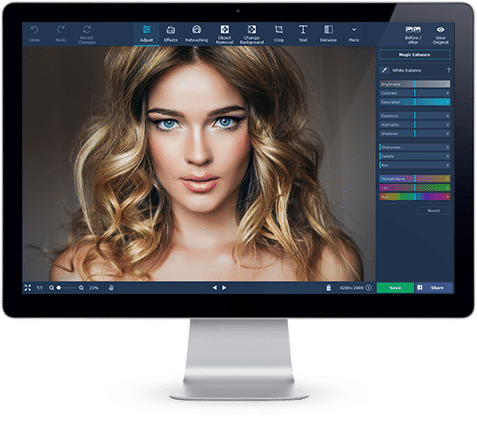The height and width of the screenshot is (423, 477).
Task: Click the green Save button
Action: (395, 288)
